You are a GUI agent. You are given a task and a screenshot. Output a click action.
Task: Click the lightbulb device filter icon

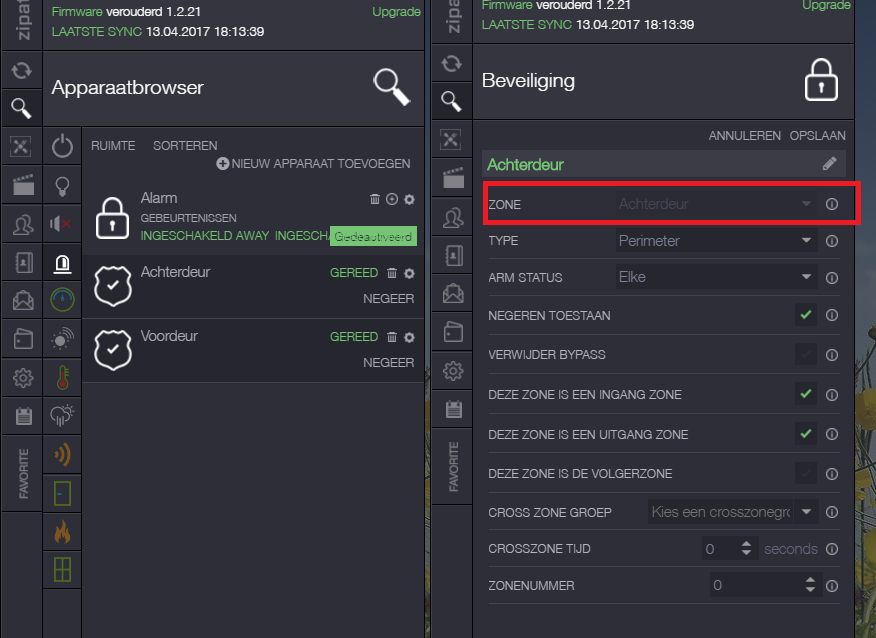(62, 186)
